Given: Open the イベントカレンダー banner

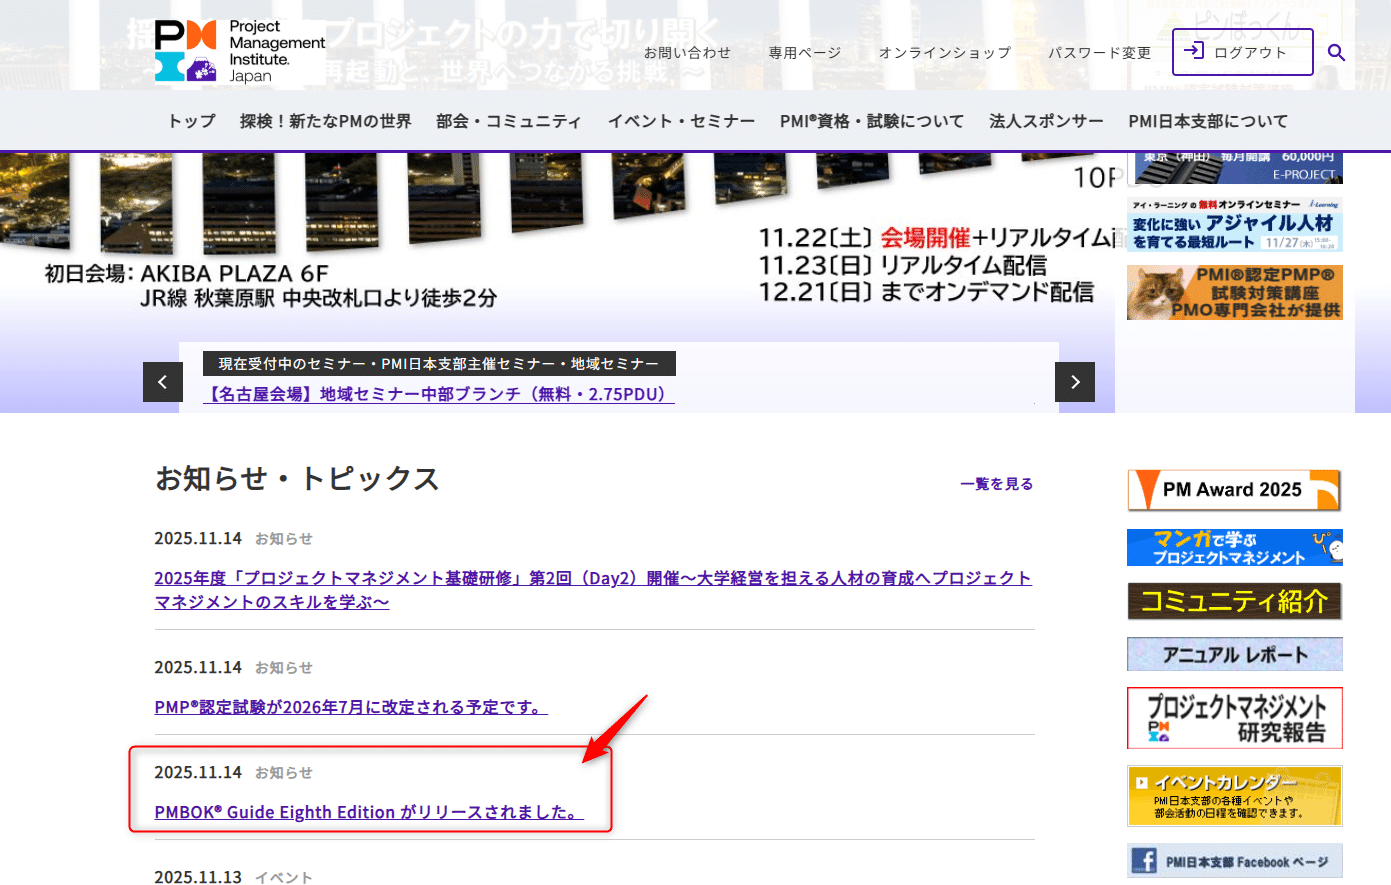Looking at the screenshot, I should pos(1234,796).
